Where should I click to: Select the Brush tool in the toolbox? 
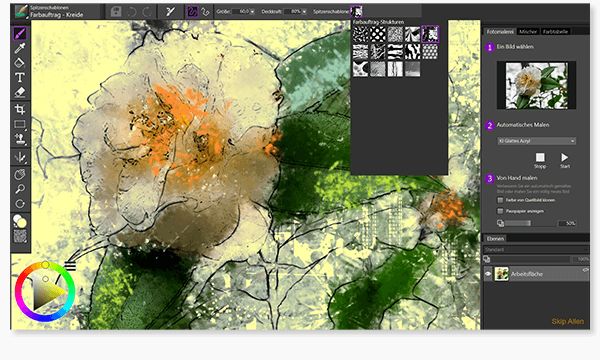[20, 34]
